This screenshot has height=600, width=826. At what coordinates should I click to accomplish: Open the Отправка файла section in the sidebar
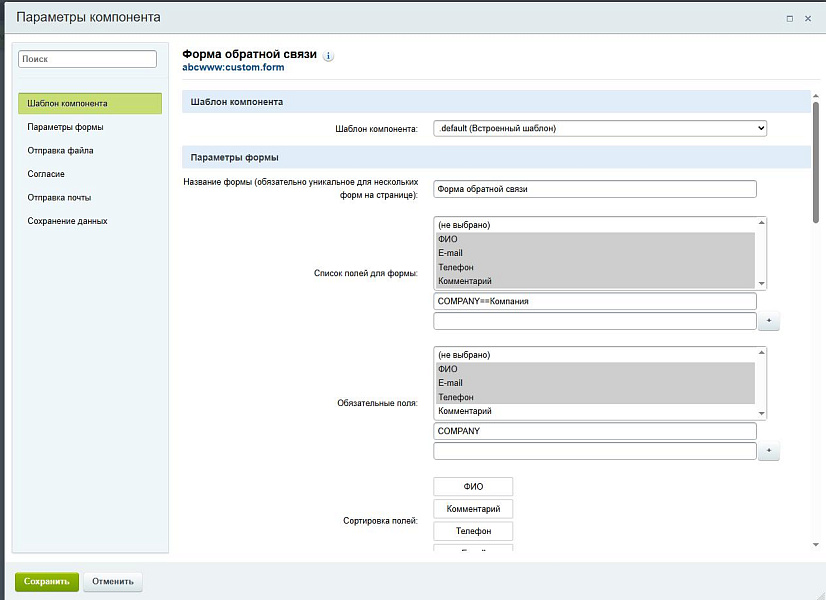coord(60,150)
